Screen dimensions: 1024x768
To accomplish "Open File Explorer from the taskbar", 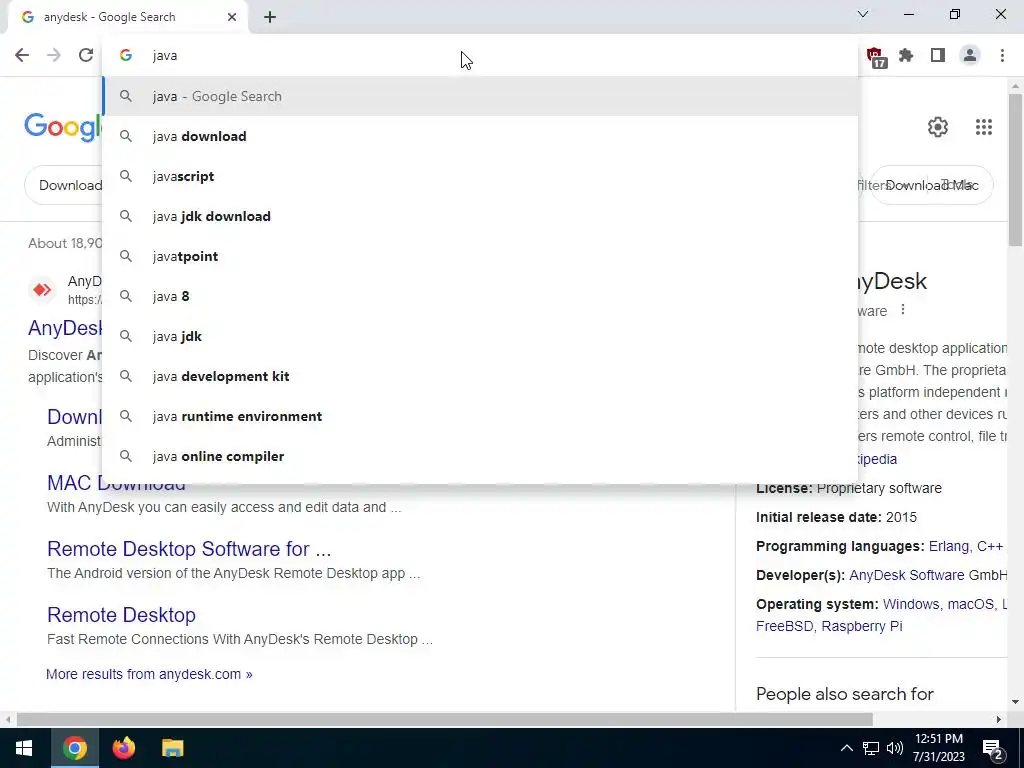I will [x=172, y=748].
